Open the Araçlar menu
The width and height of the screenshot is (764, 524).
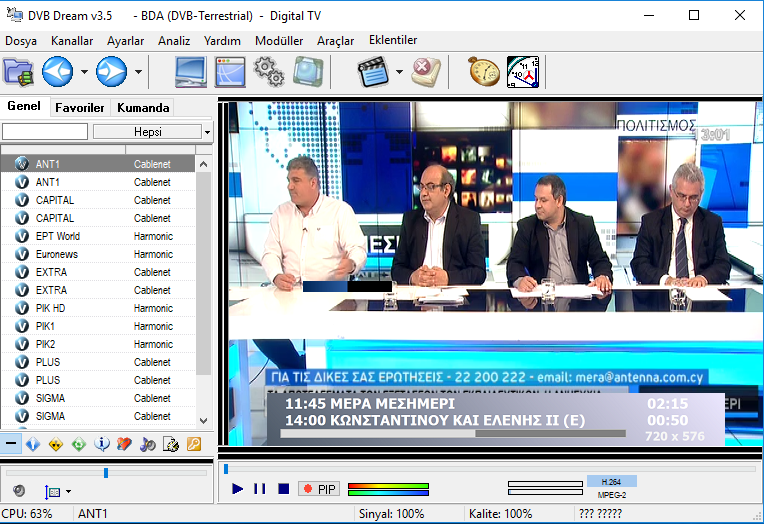335,41
